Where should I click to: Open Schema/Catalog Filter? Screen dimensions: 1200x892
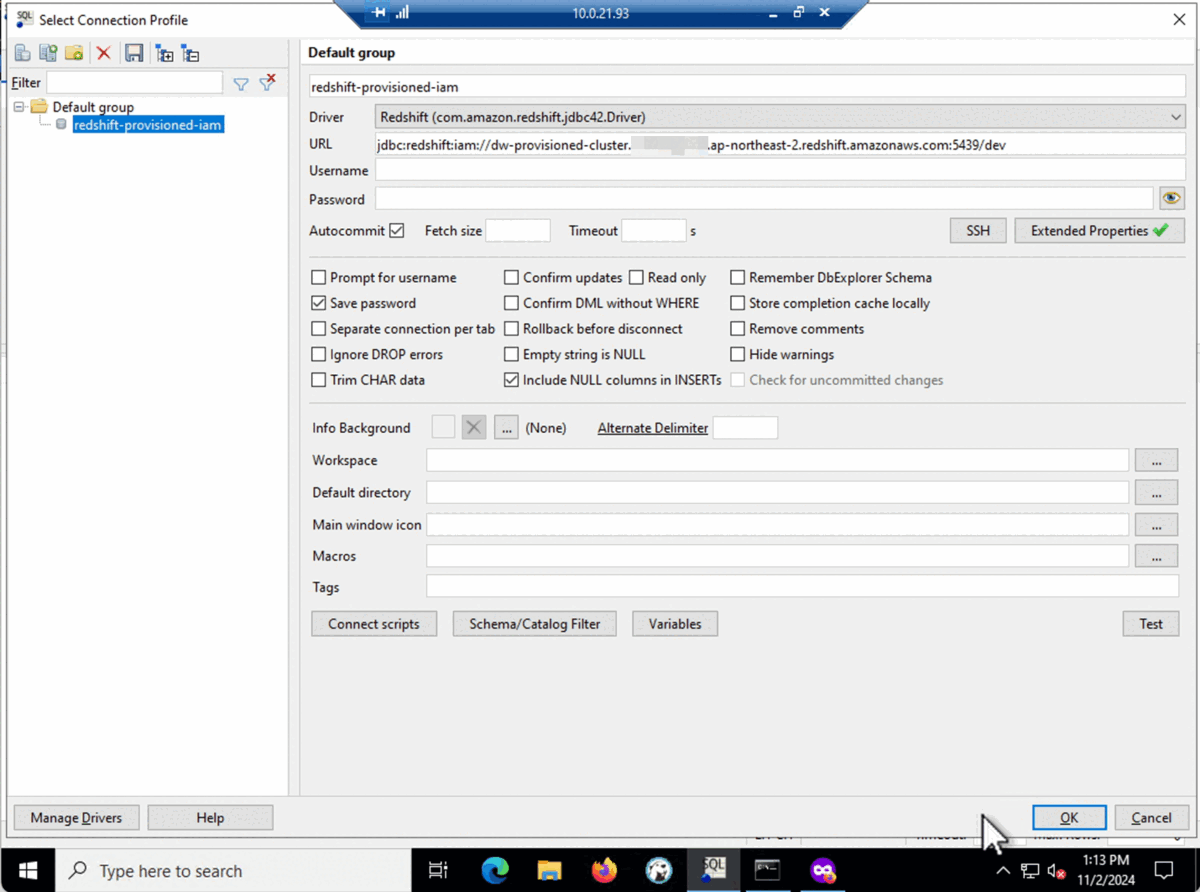tap(535, 624)
